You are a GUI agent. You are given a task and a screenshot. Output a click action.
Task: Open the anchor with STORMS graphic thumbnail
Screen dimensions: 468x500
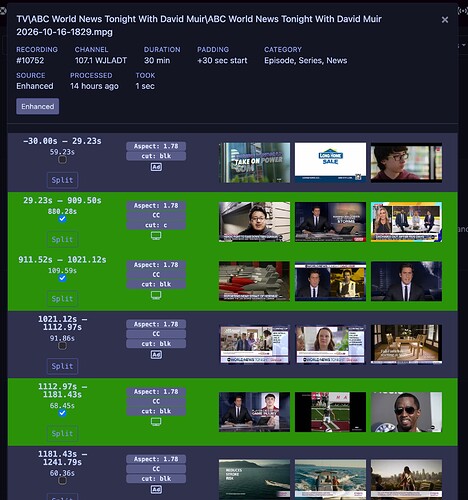(330, 222)
